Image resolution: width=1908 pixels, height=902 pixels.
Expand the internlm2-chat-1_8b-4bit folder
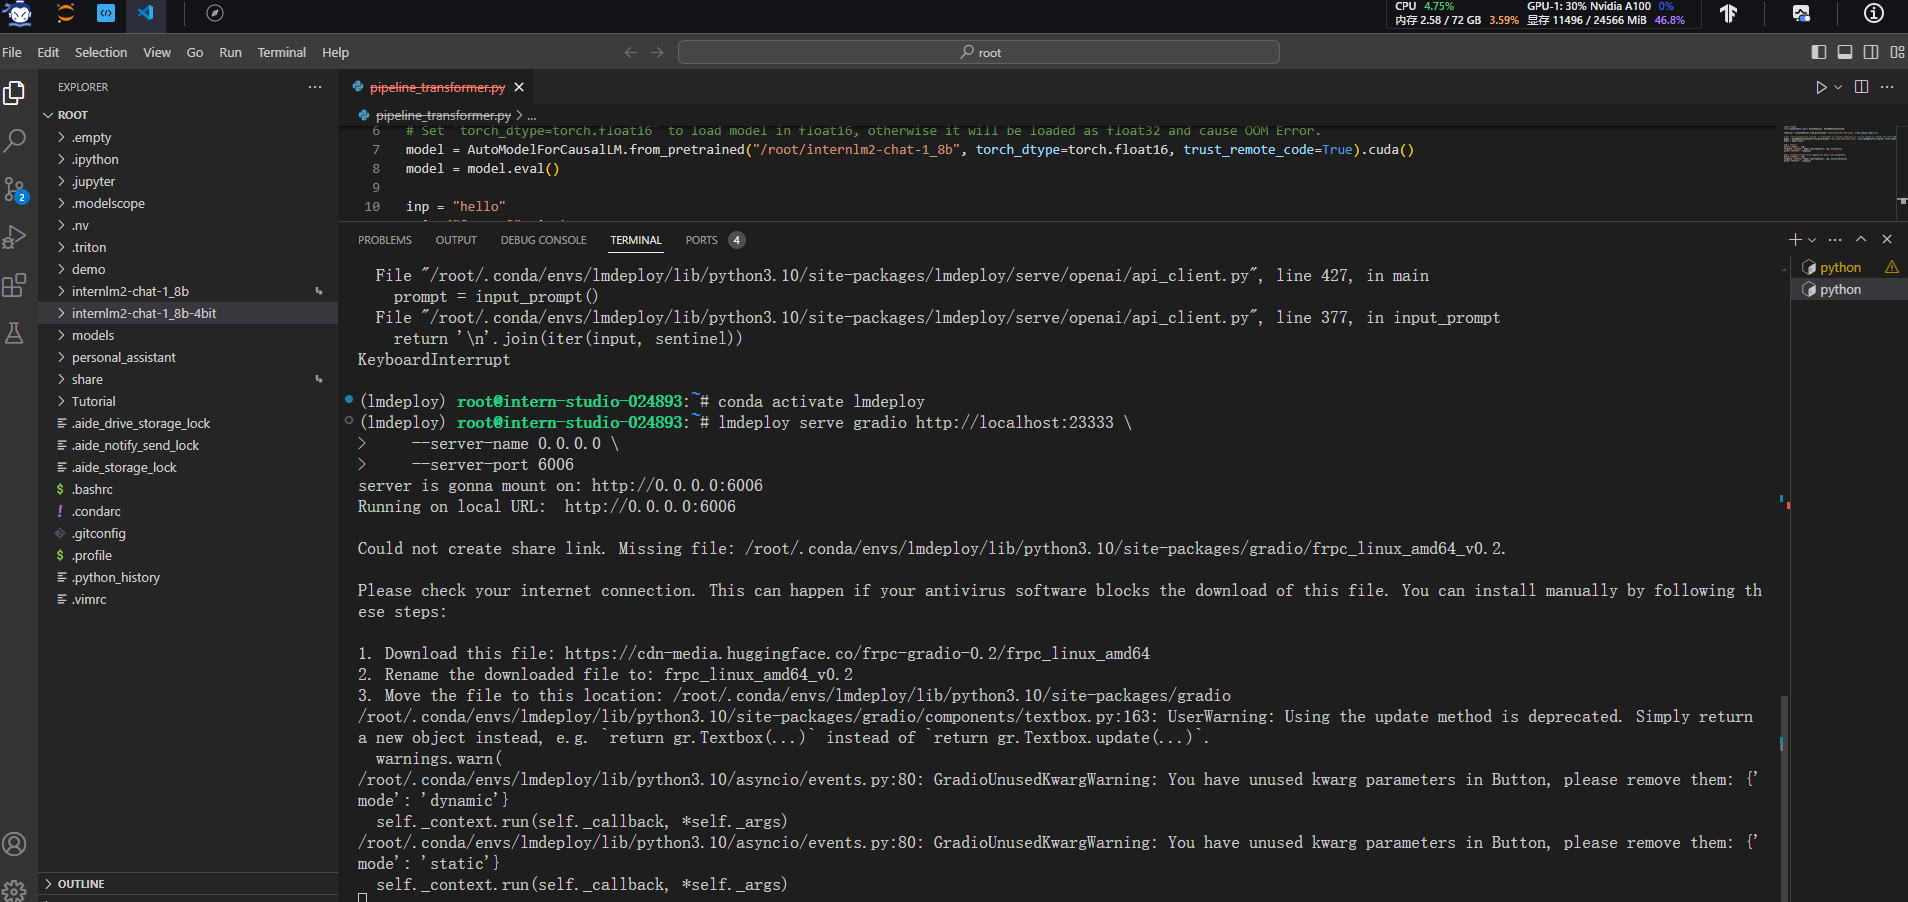tap(188, 313)
